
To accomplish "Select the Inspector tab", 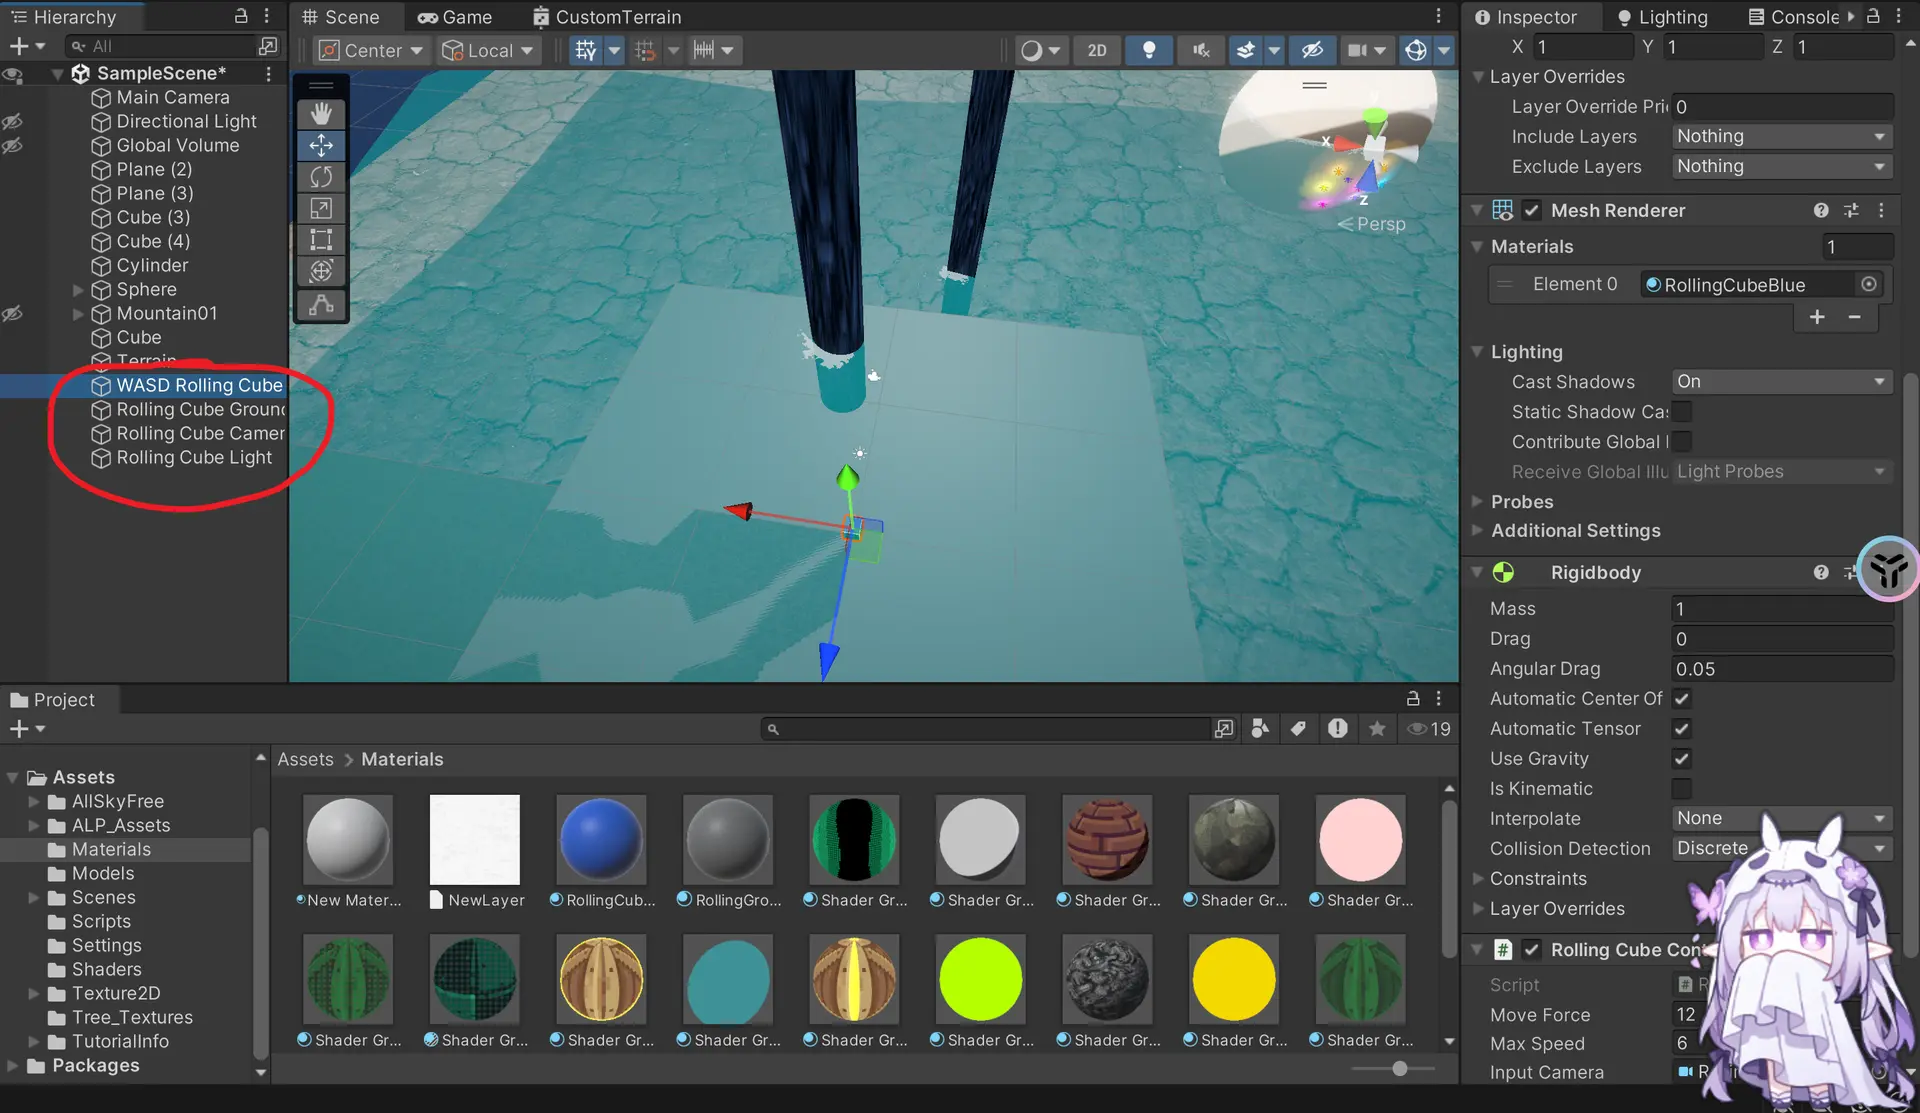I will coord(1526,17).
